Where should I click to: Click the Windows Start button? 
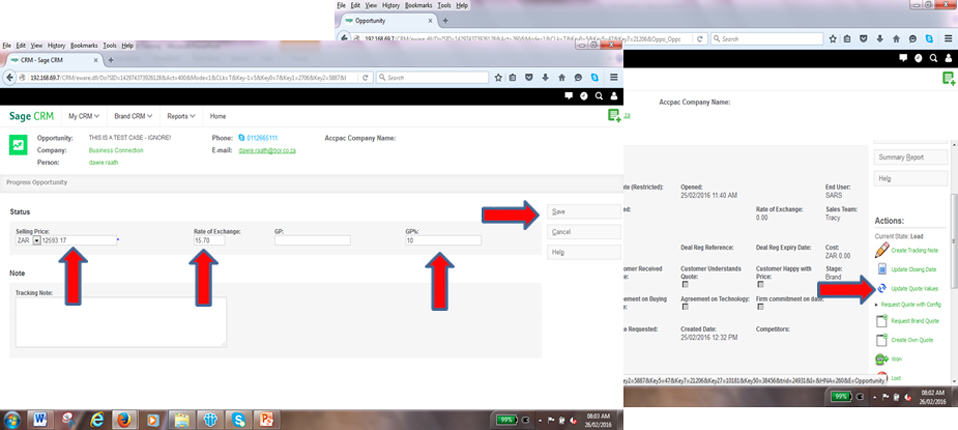(12, 420)
